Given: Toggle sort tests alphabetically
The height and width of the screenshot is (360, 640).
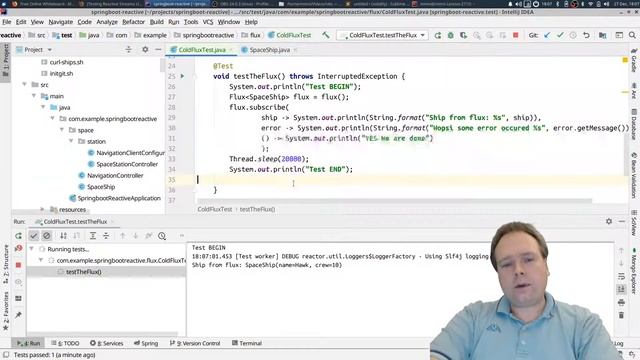Looking at the screenshot, I should (x=63, y=236).
